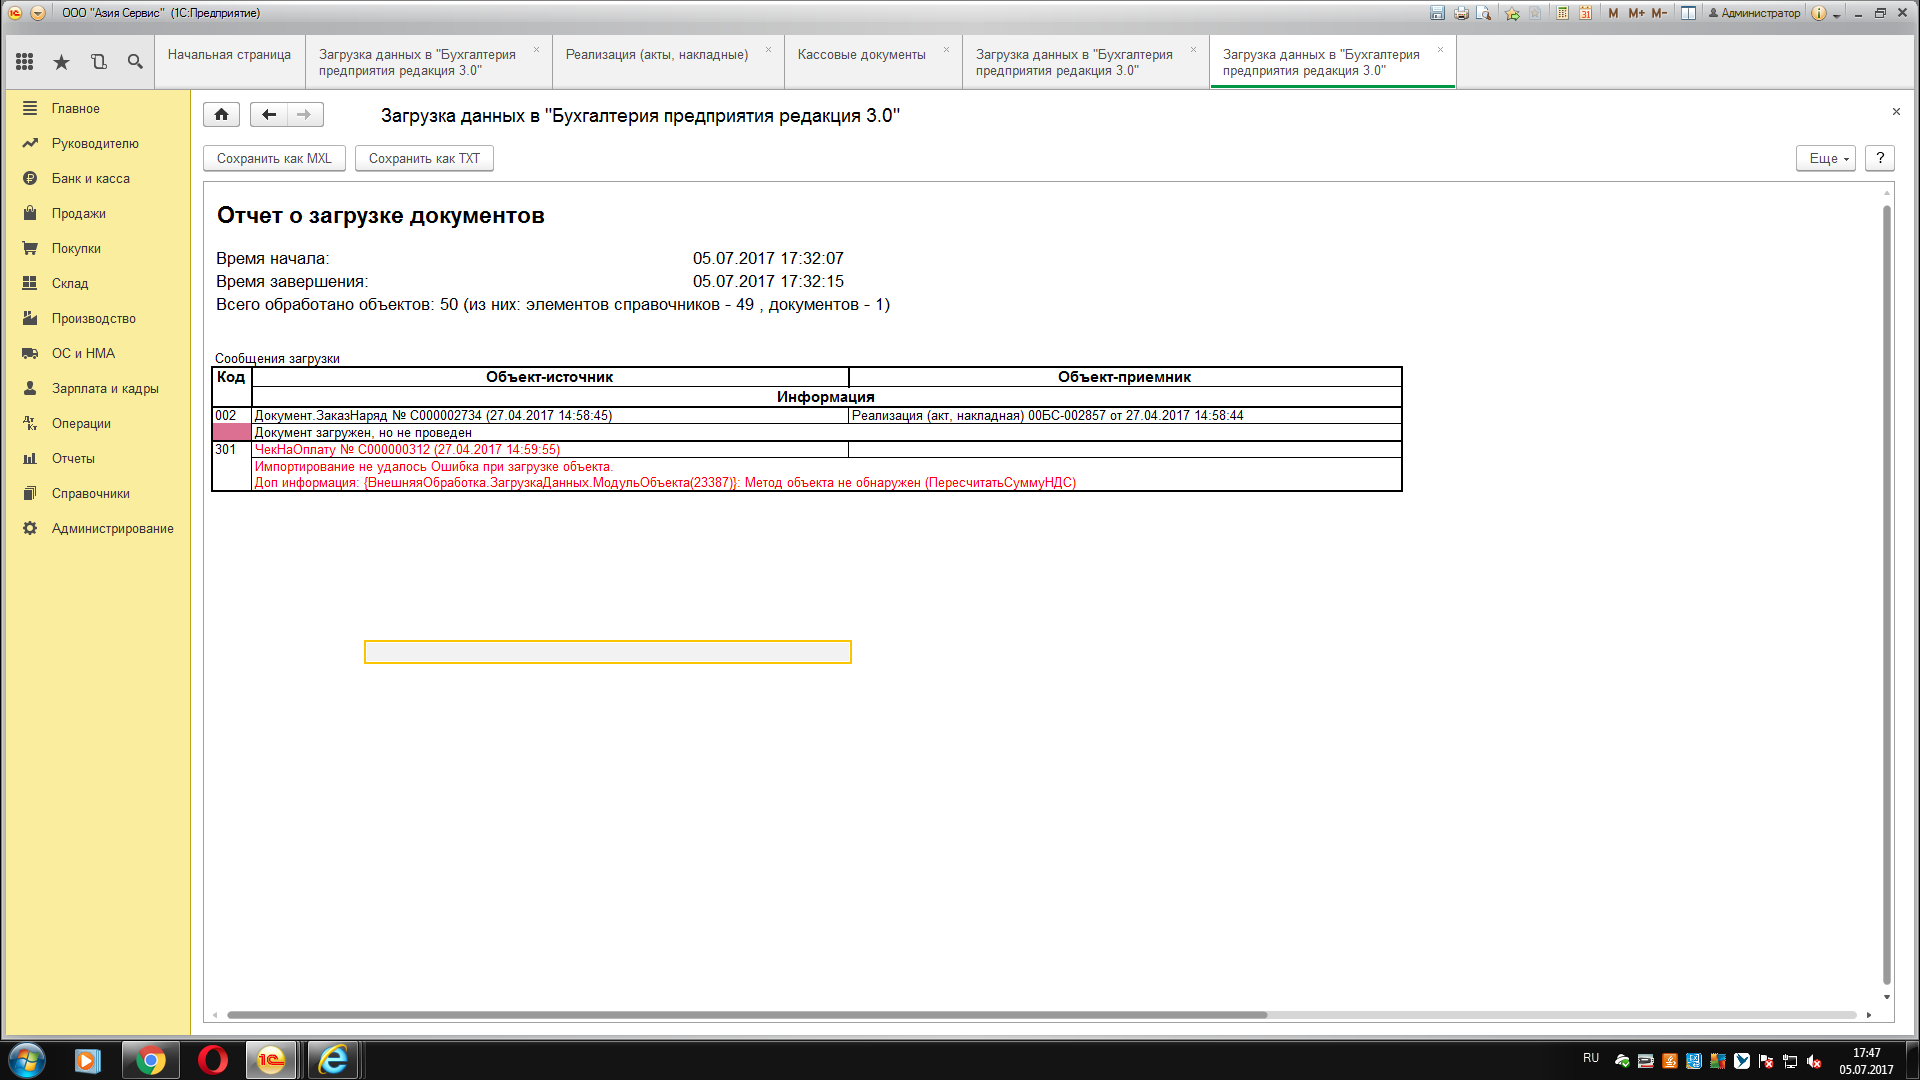This screenshot has height=1080, width=1920.
Task: Open Print preview (page with magnifier) icon
Action: click(x=1484, y=13)
